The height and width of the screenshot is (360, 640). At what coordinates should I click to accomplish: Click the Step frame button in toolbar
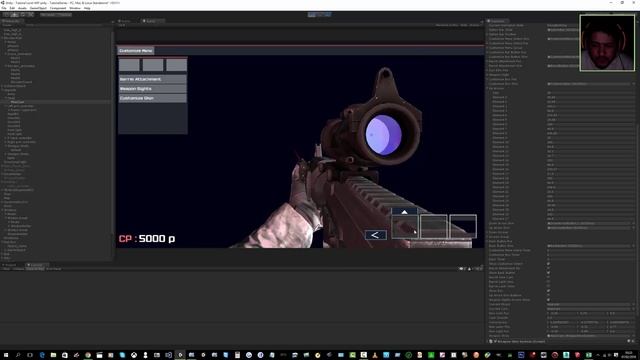327,15
